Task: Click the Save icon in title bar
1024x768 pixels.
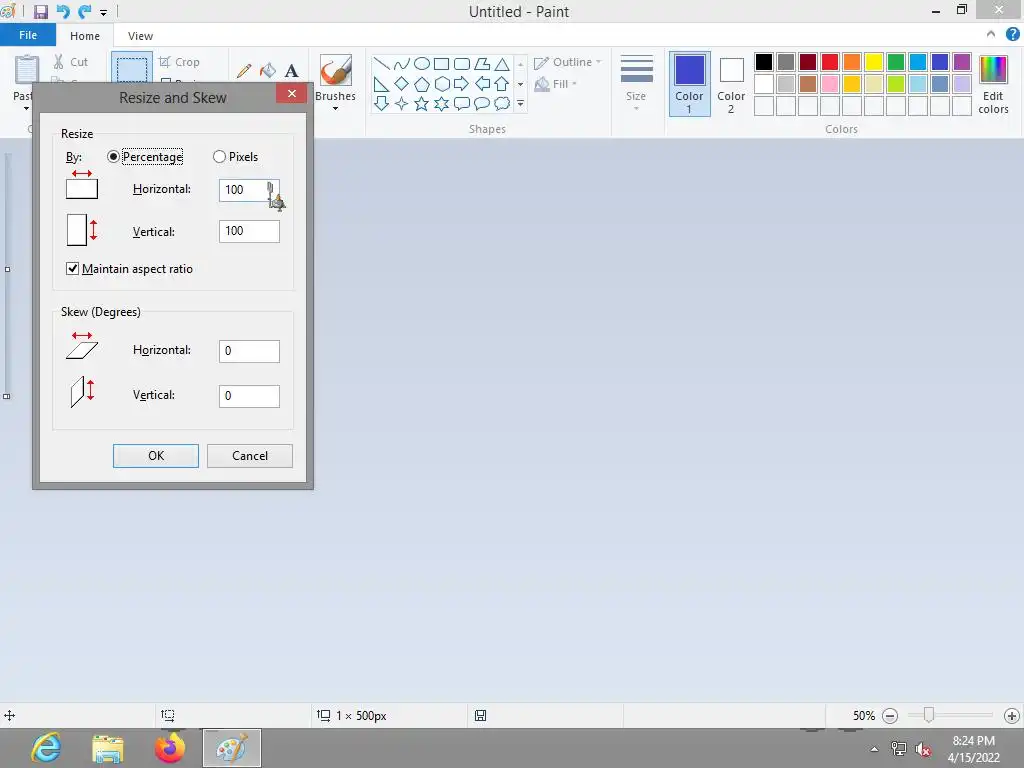Action: (x=40, y=12)
